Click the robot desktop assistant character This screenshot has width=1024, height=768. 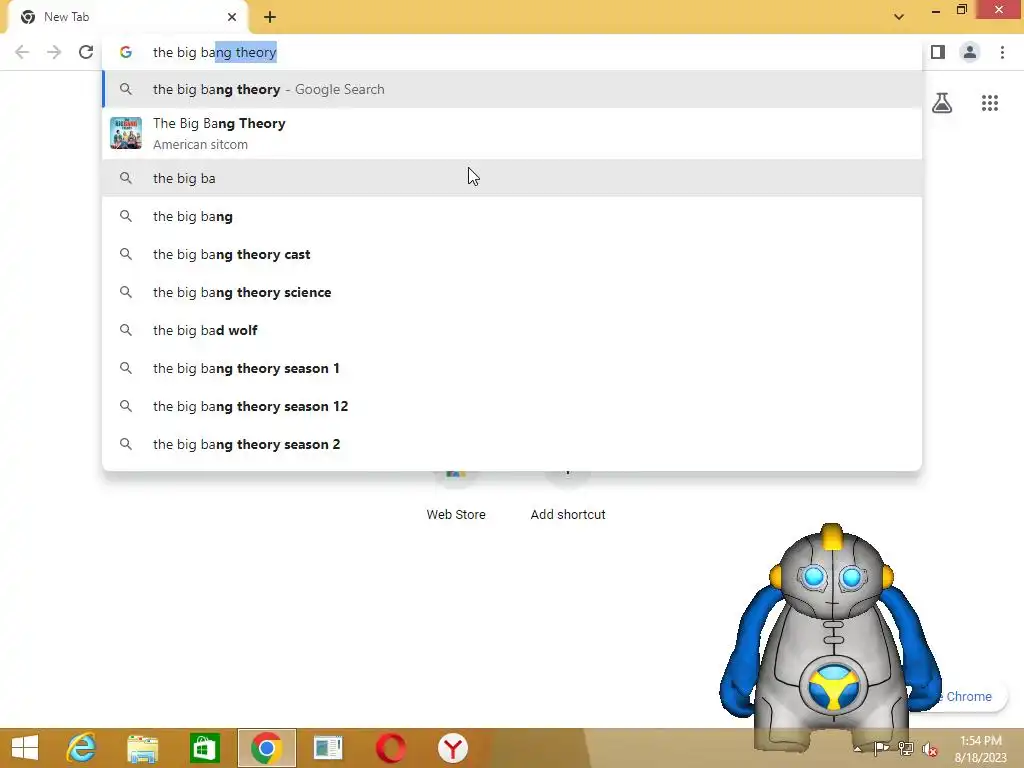831,637
